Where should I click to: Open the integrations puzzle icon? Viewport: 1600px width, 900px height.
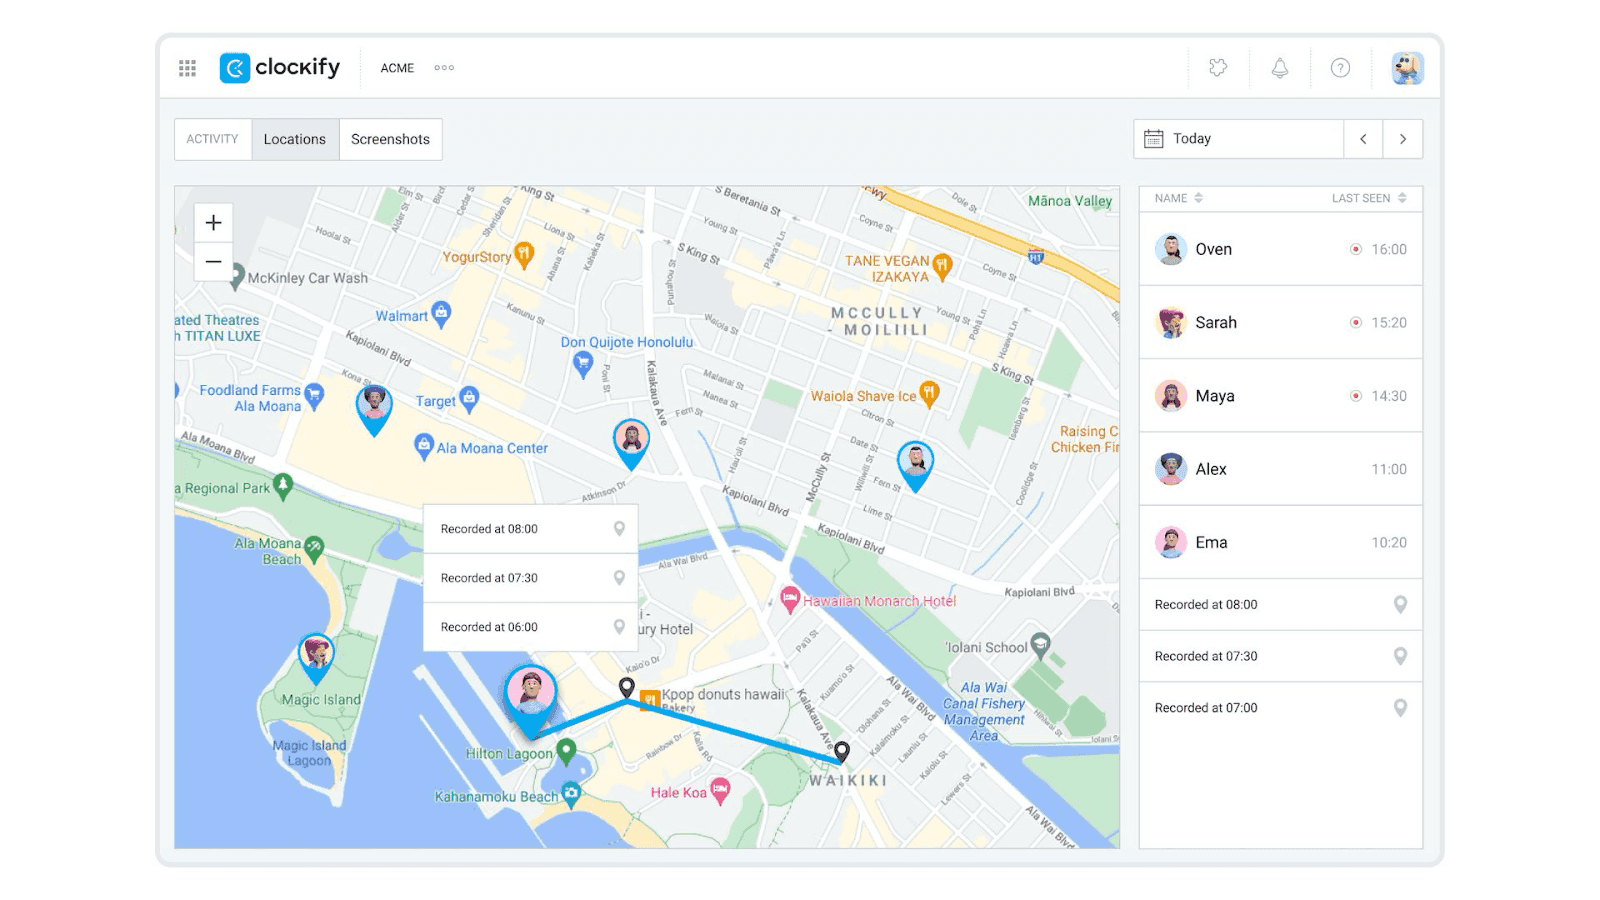(1217, 68)
